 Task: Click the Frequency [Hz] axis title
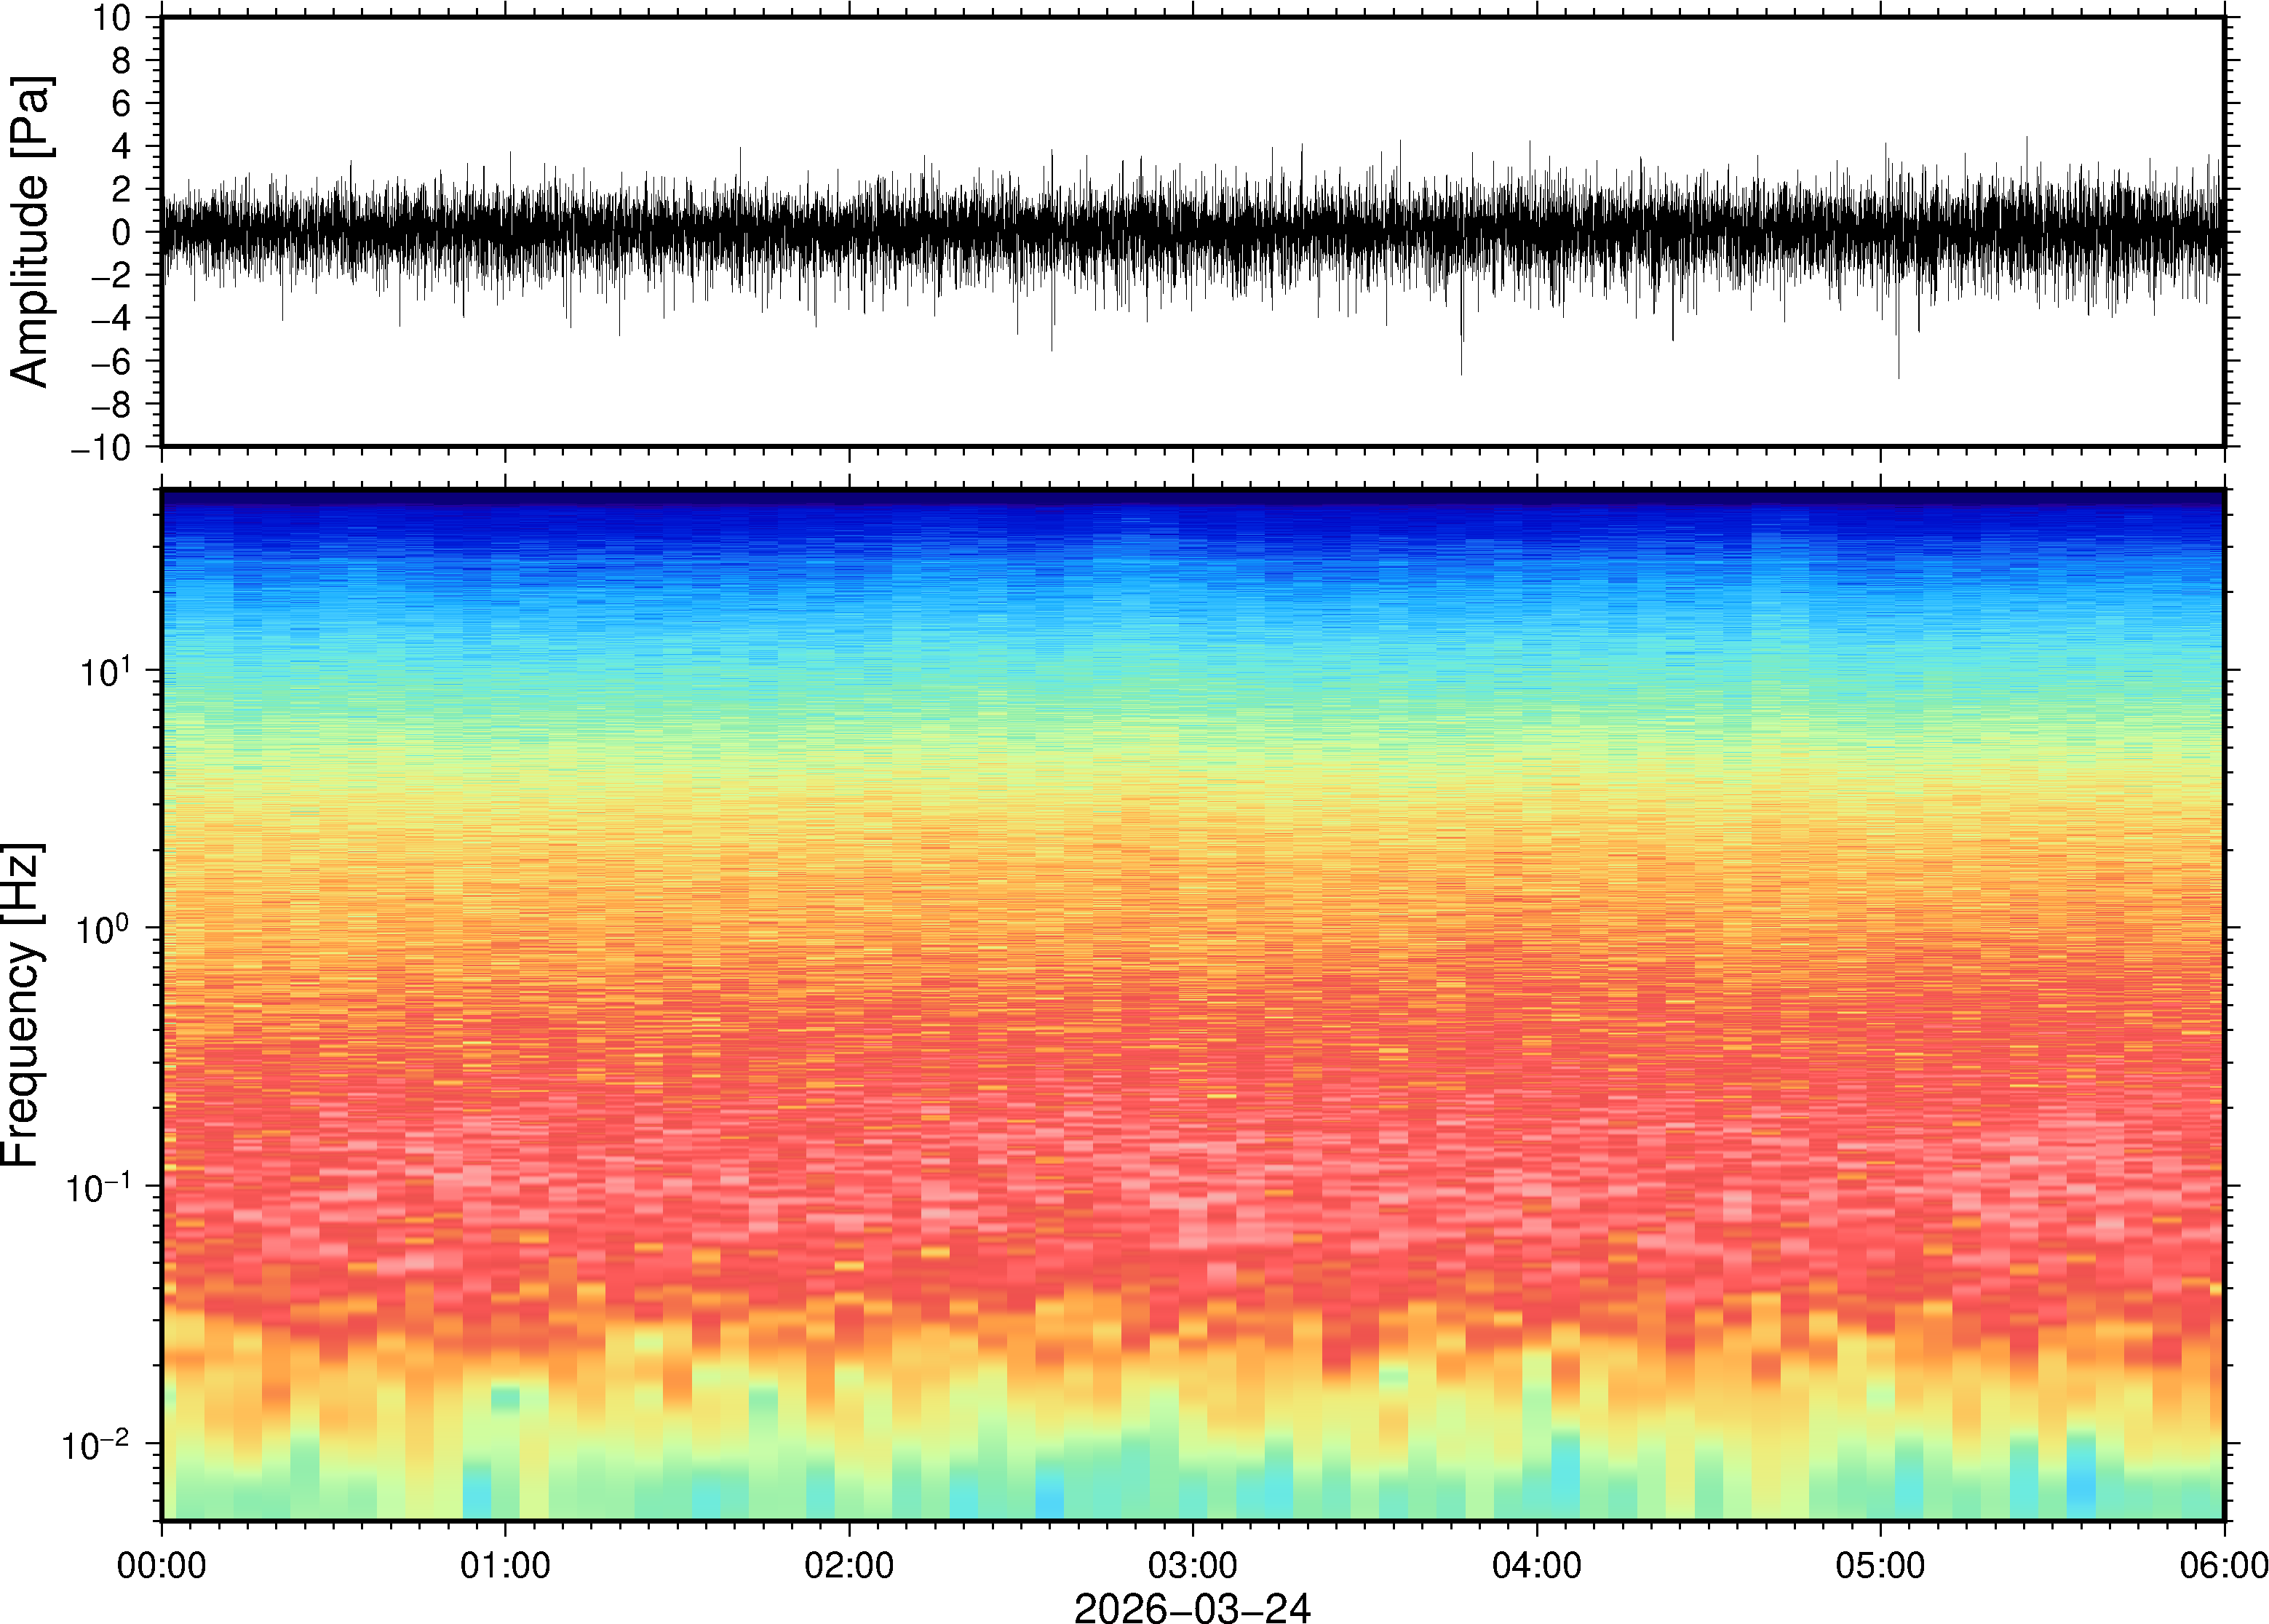click(22, 1005)
